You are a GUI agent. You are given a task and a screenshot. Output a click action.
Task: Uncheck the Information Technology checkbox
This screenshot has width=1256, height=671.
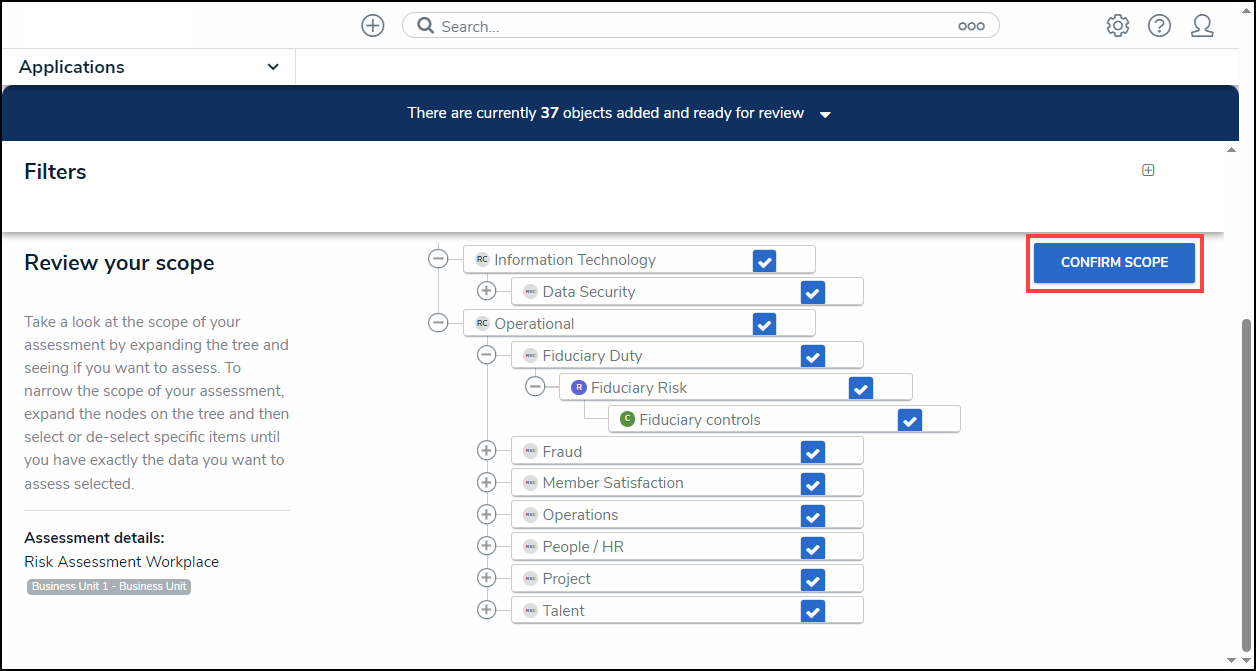764,261
